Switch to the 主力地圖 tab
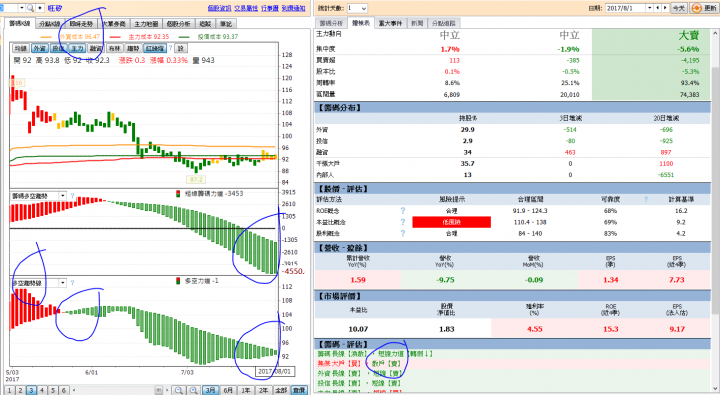 (x=146, y=24)
